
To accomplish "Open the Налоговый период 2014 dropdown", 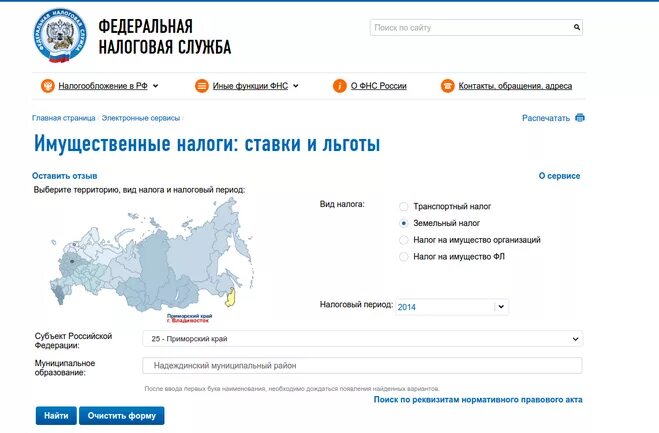I will 452,307.
